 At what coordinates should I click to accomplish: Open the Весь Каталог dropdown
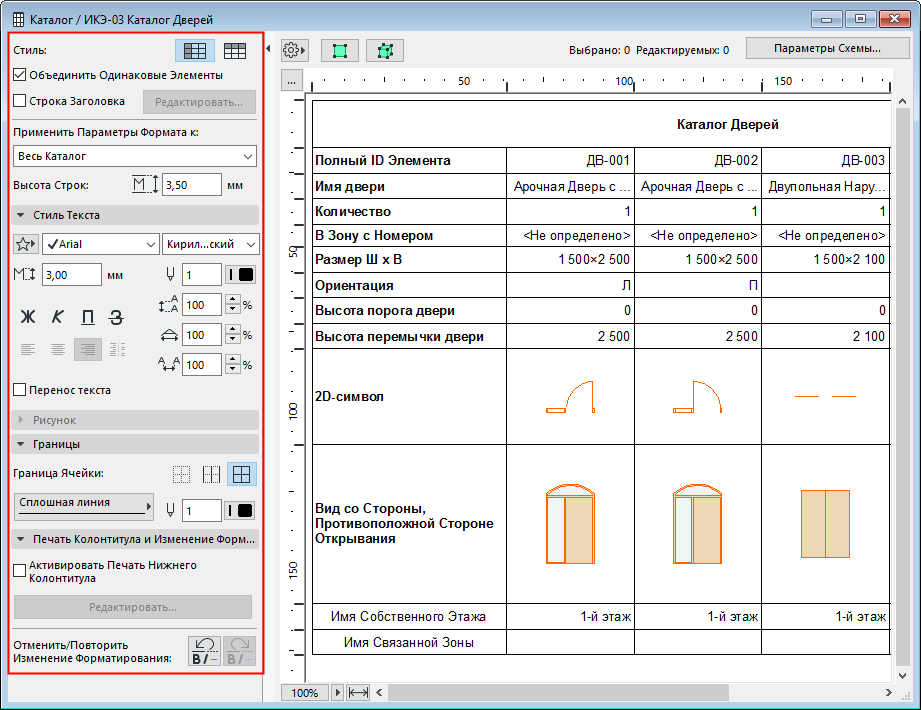[x=135, y=156]
